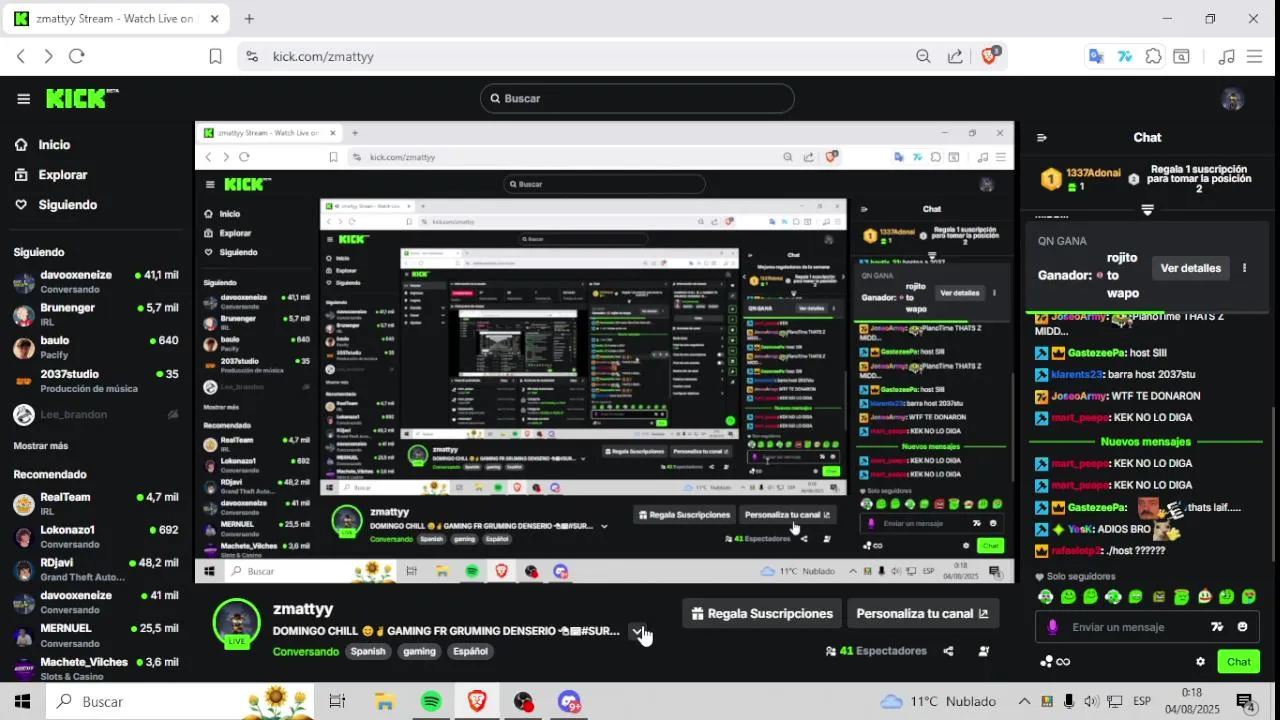Screen dimensions: 1280x720
Task: Go to the Kick logo home
Action: tap(82, 98)
